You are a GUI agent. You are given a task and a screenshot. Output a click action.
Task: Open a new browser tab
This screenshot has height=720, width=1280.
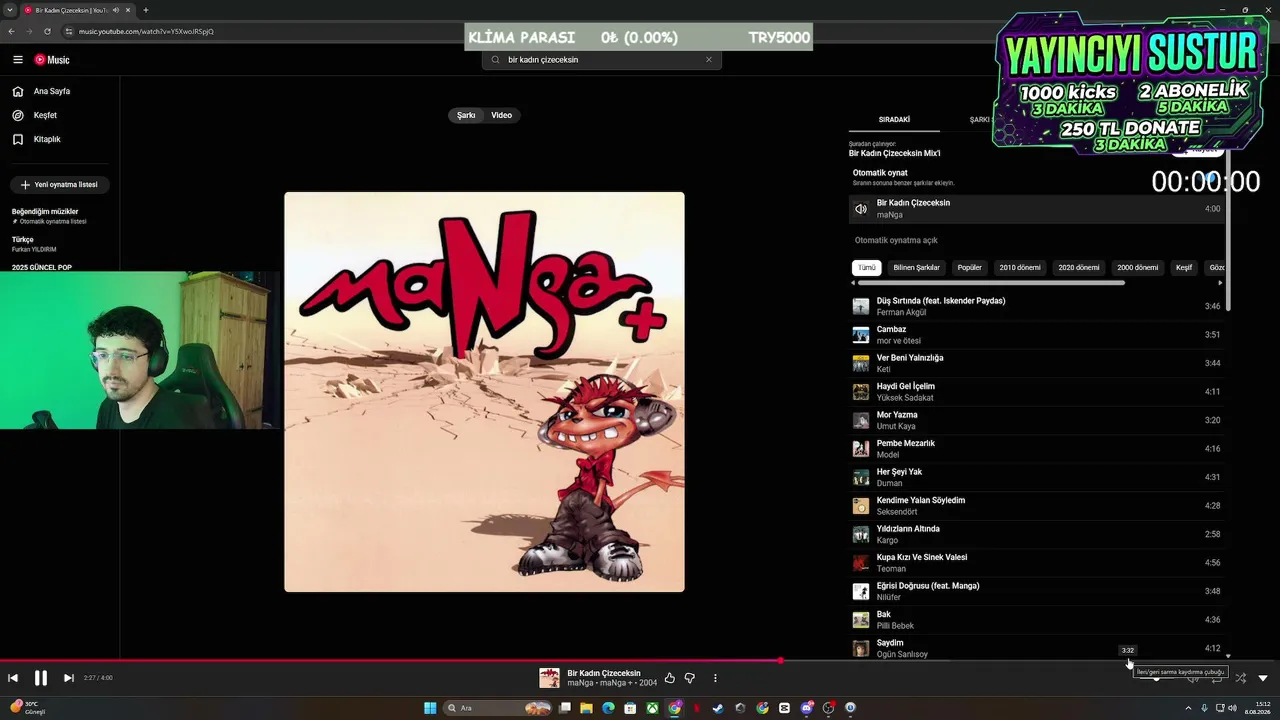[x=145, y=10]
